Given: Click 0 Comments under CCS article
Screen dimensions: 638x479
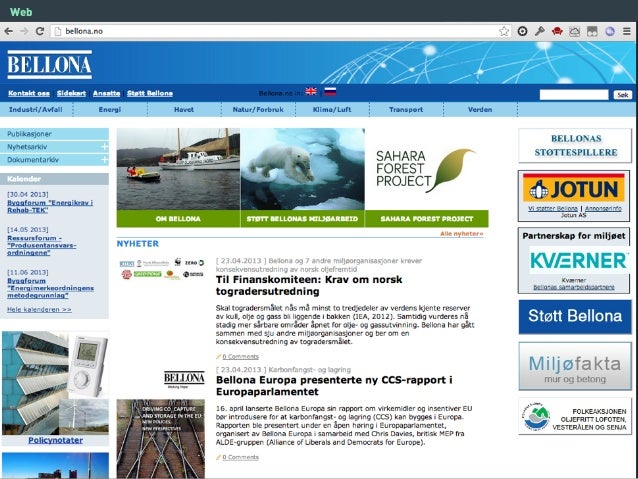Looking at the screenshot, I should [x=240, y=457].
